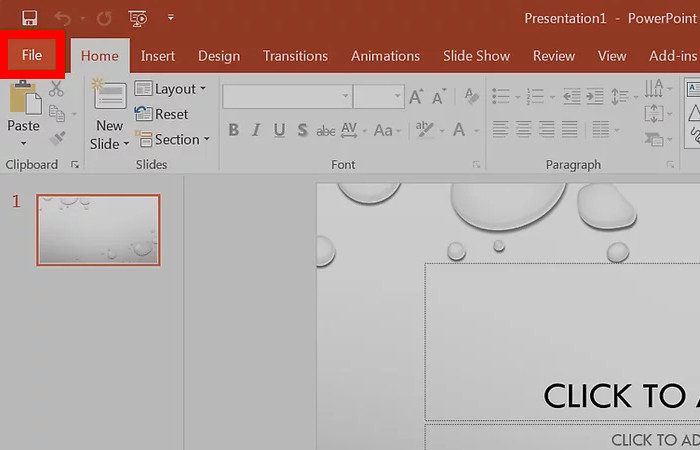This screenshot has height=450, width=700.
Task: Click the Reset slide button
Action: point(161,114)
